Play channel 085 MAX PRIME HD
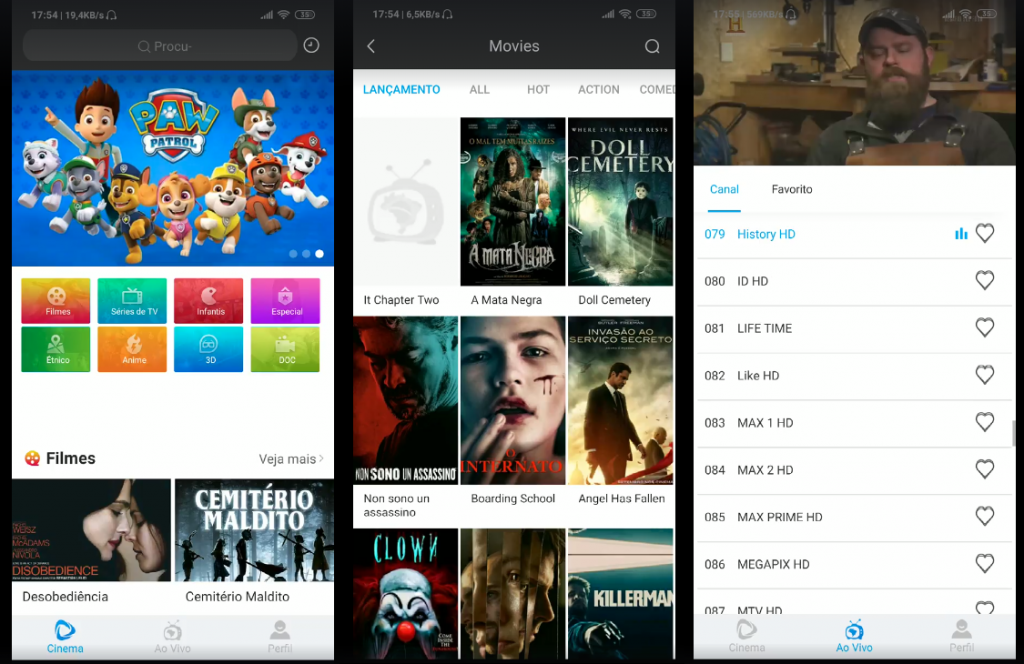This screenshot has height=664, width=1024. pos(854,517)
